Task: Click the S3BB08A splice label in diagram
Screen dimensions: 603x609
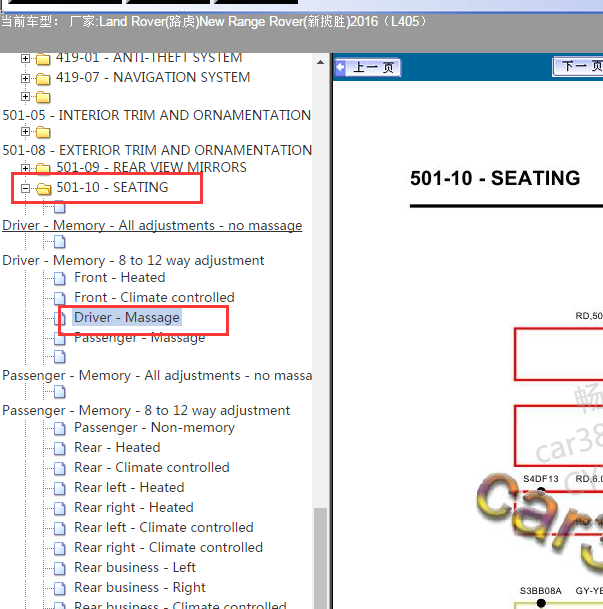Action: click(x=540, y=591)
